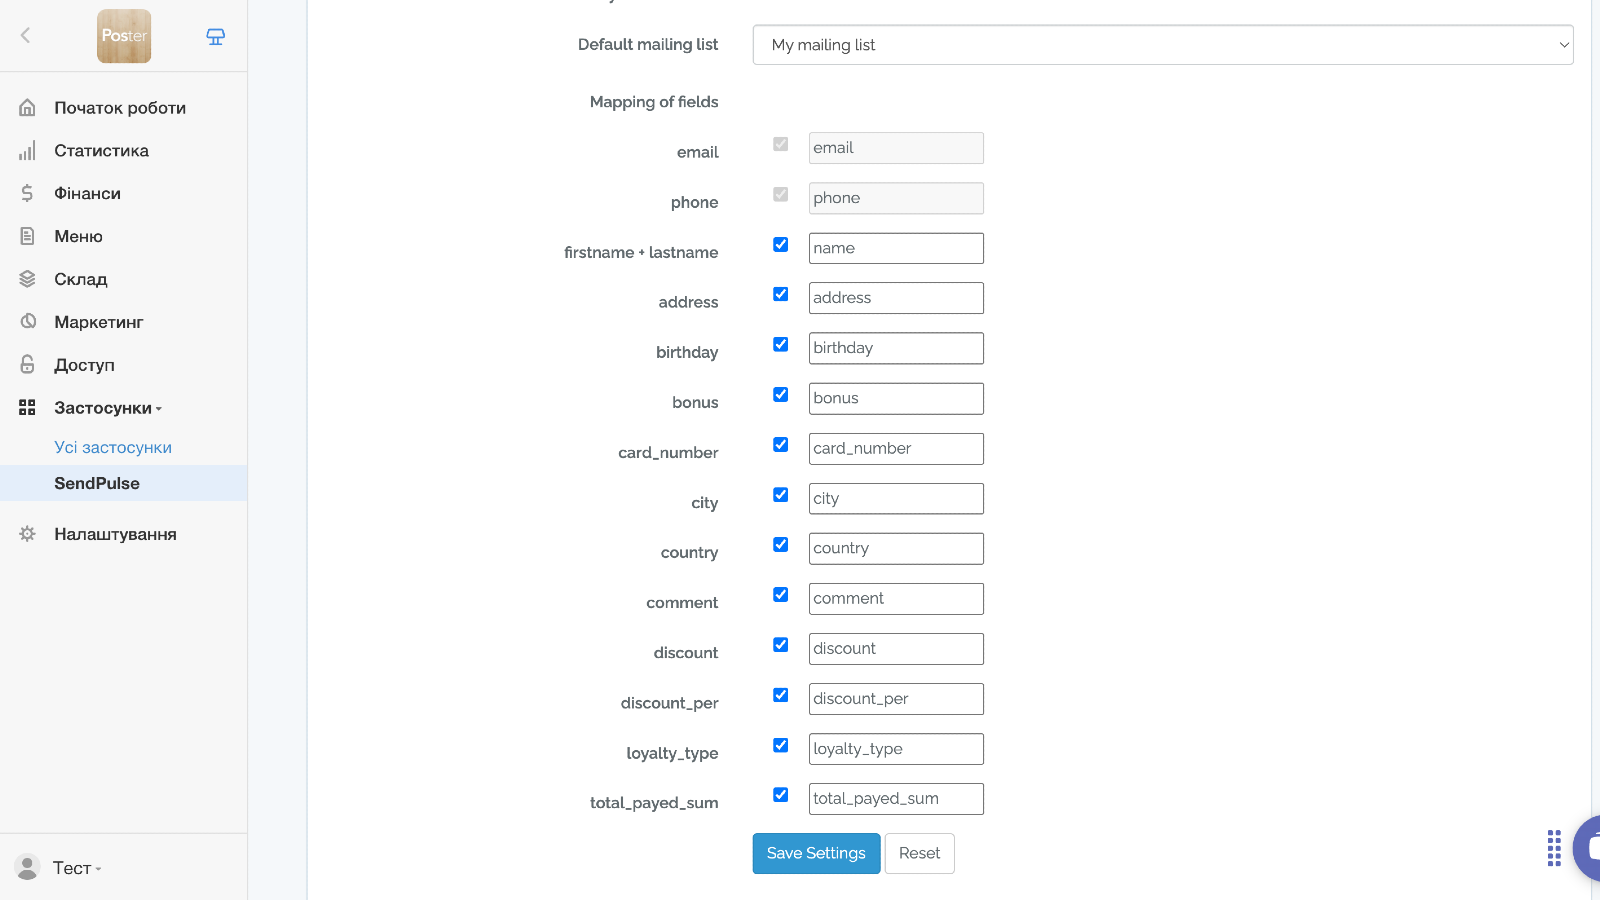
Task: Go to the Меню section
Action: click(x=78, y=237)
